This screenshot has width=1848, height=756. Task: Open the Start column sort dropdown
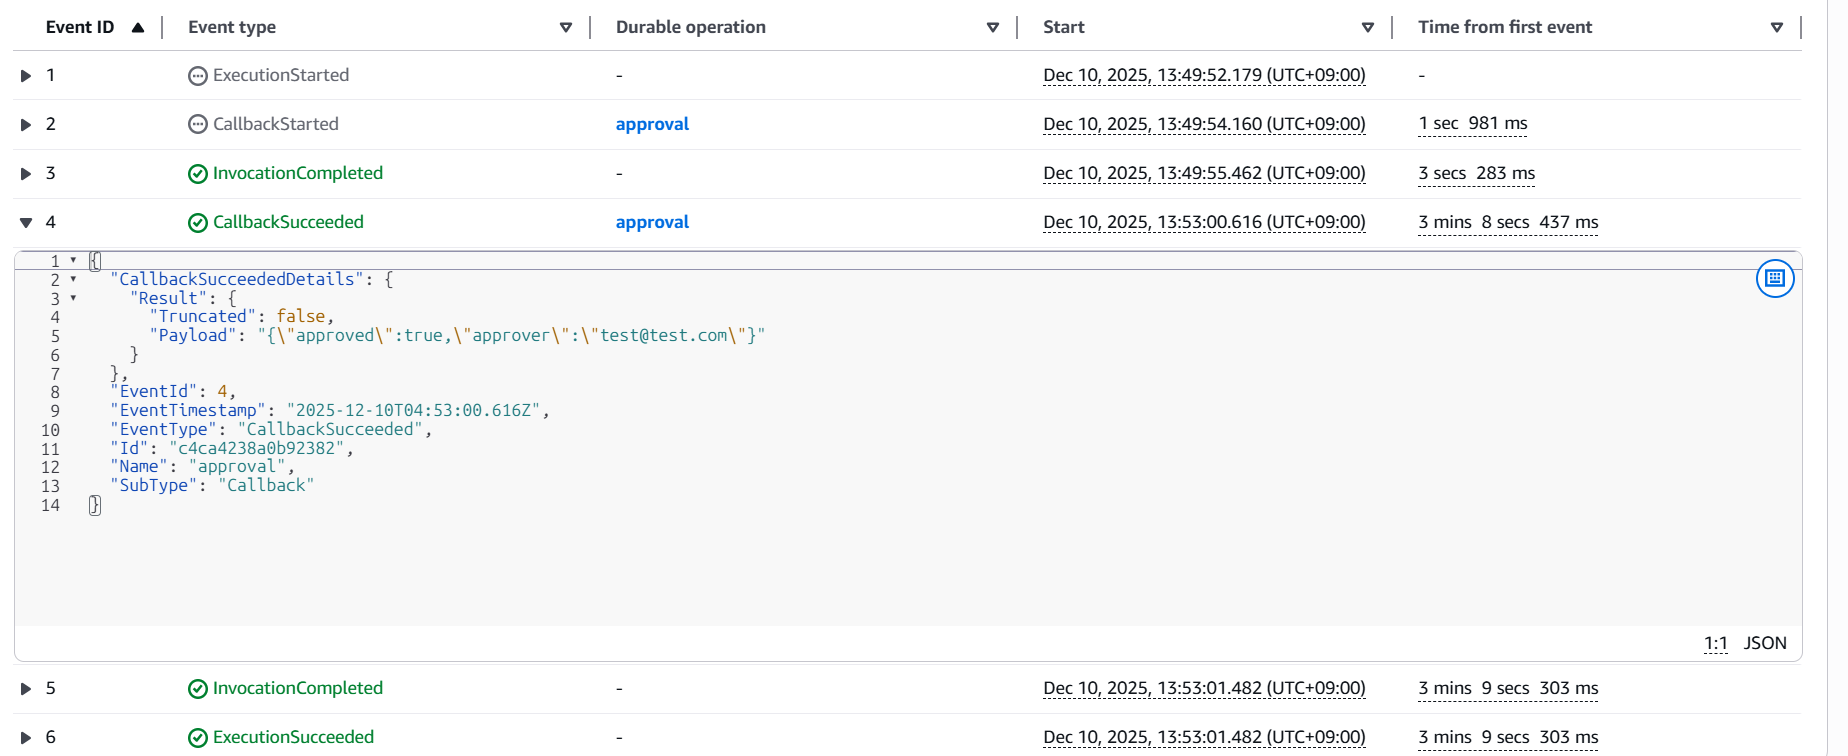pos(1368,27)
